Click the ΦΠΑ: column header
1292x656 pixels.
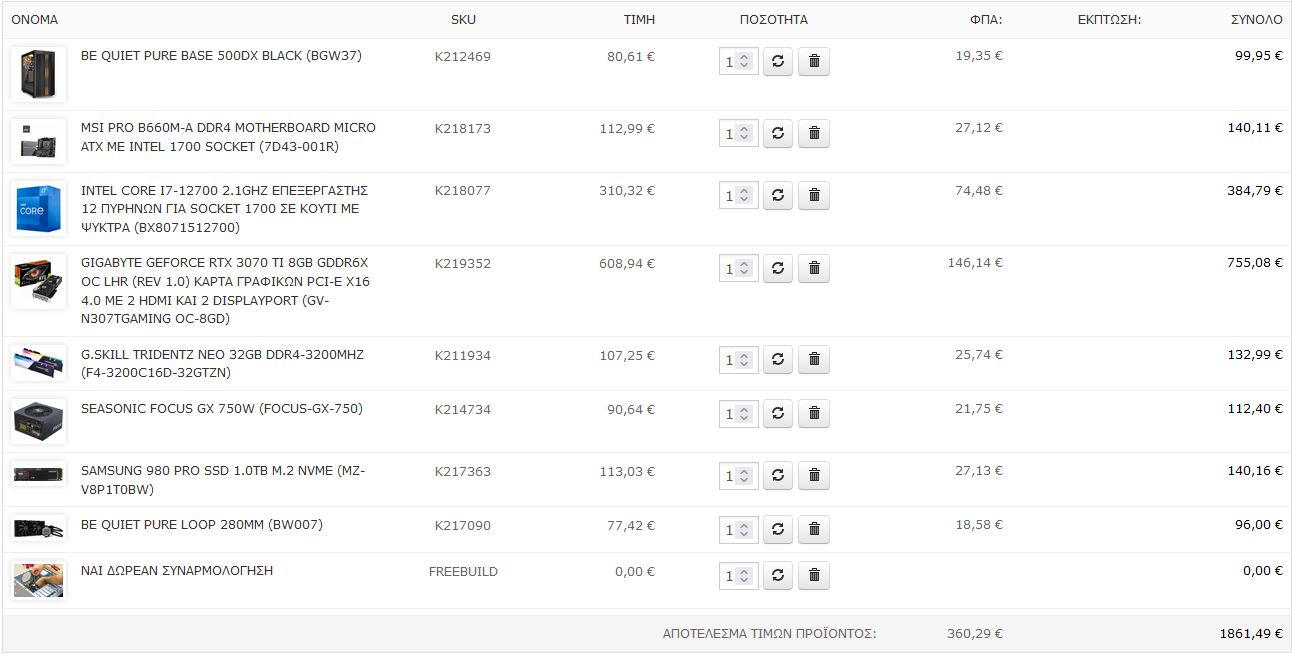tap(986, 20)
